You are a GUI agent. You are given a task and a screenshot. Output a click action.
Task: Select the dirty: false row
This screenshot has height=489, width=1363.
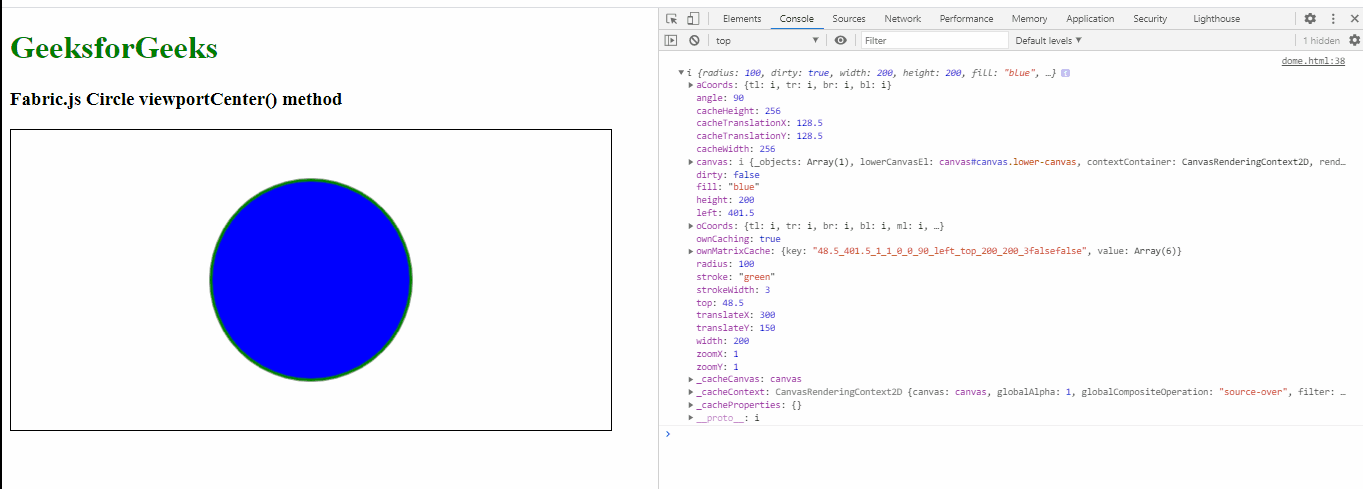728,175
